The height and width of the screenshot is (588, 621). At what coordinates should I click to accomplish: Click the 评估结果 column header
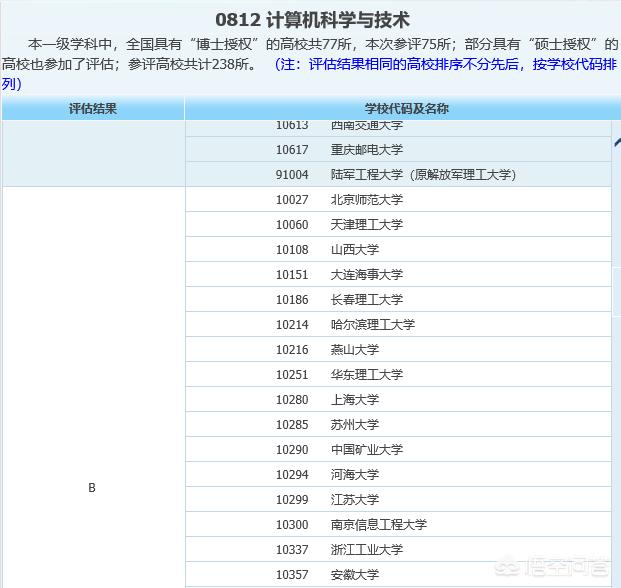93,108
